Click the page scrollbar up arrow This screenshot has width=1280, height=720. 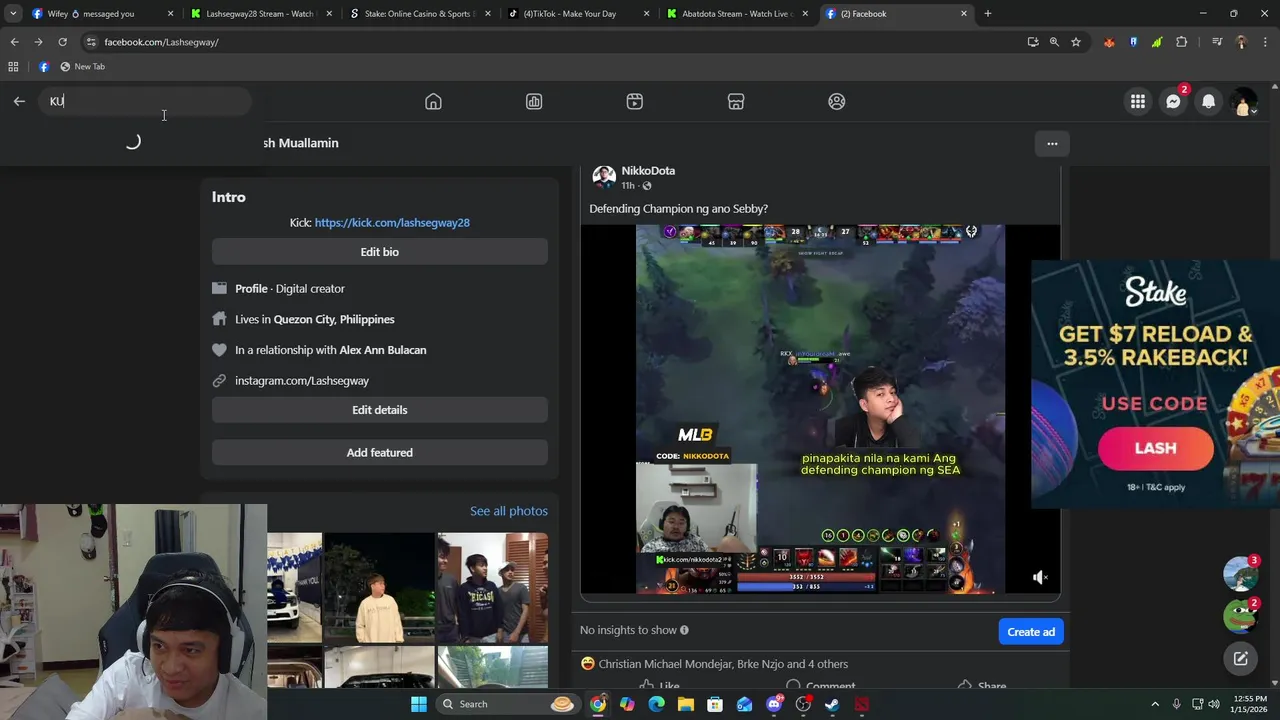point(1274,86)
